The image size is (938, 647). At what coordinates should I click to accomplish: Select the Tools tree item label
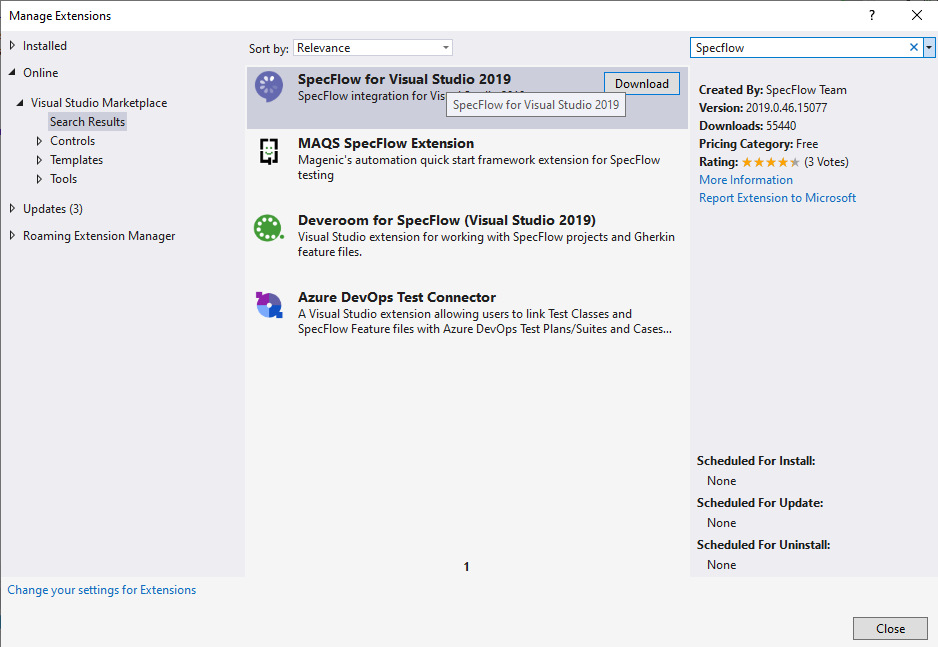(63, 179)
